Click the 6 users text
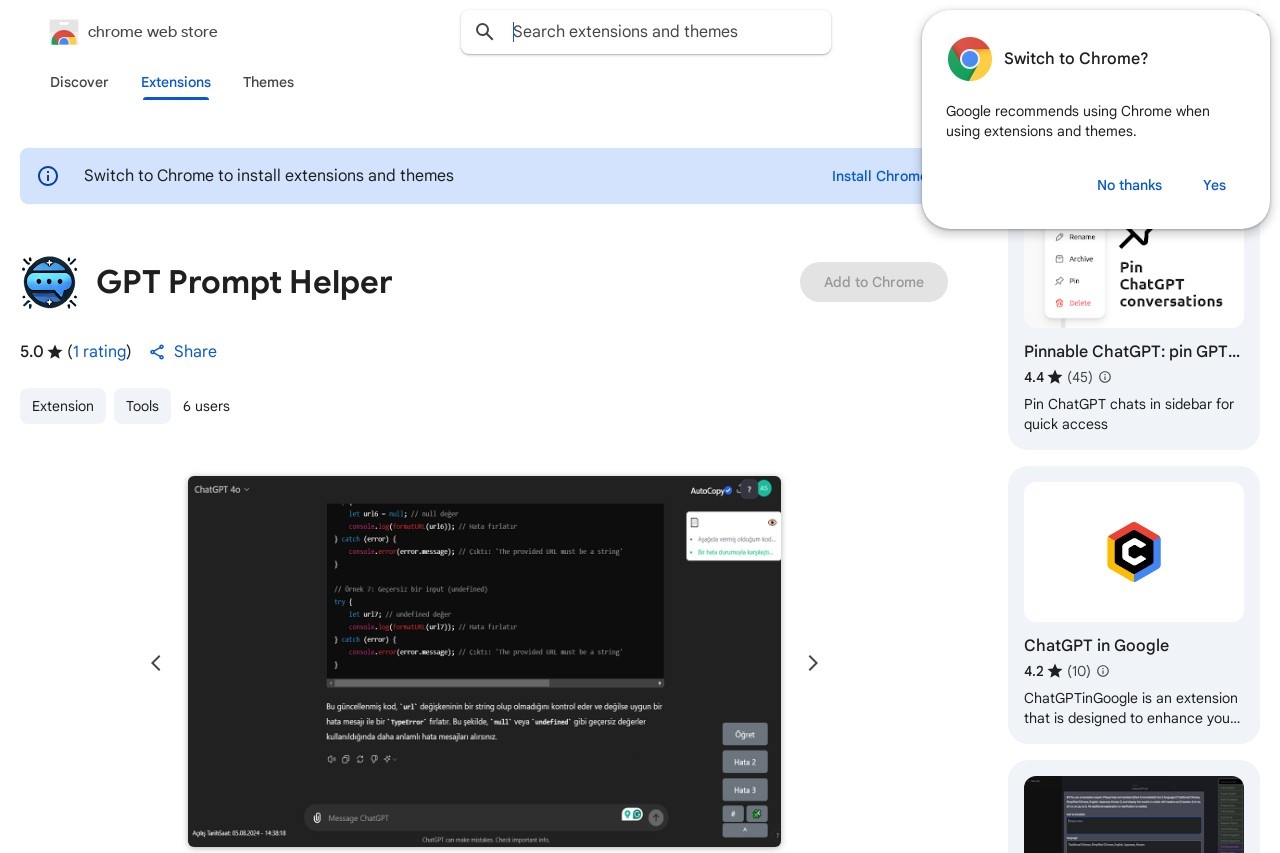Viewport: 1280px width, 853px height. point(206,406)
